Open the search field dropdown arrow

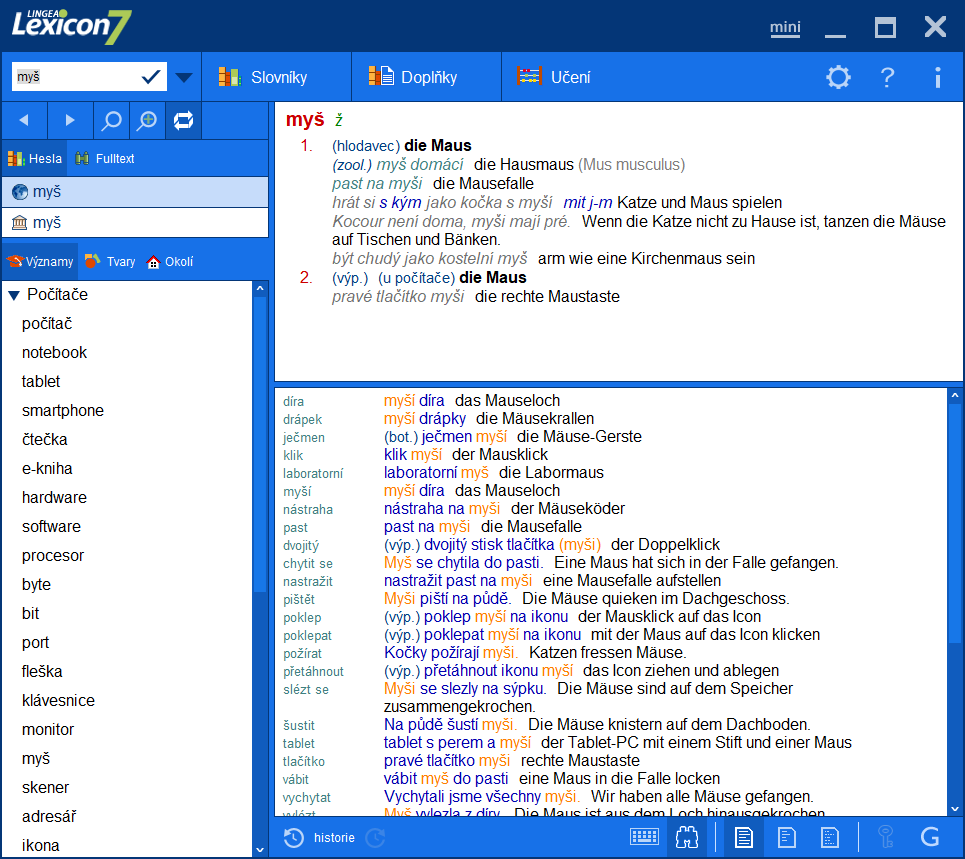(183, 76)
